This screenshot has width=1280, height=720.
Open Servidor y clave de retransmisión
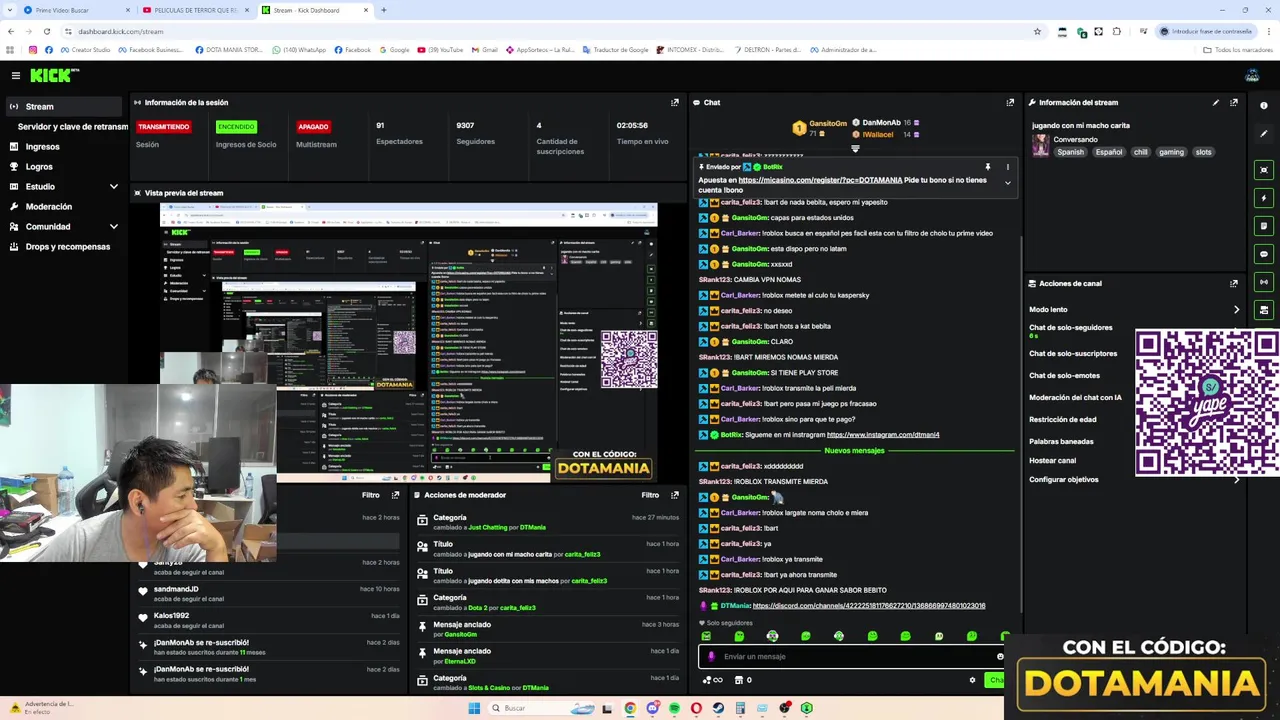(x=72, y=126)
